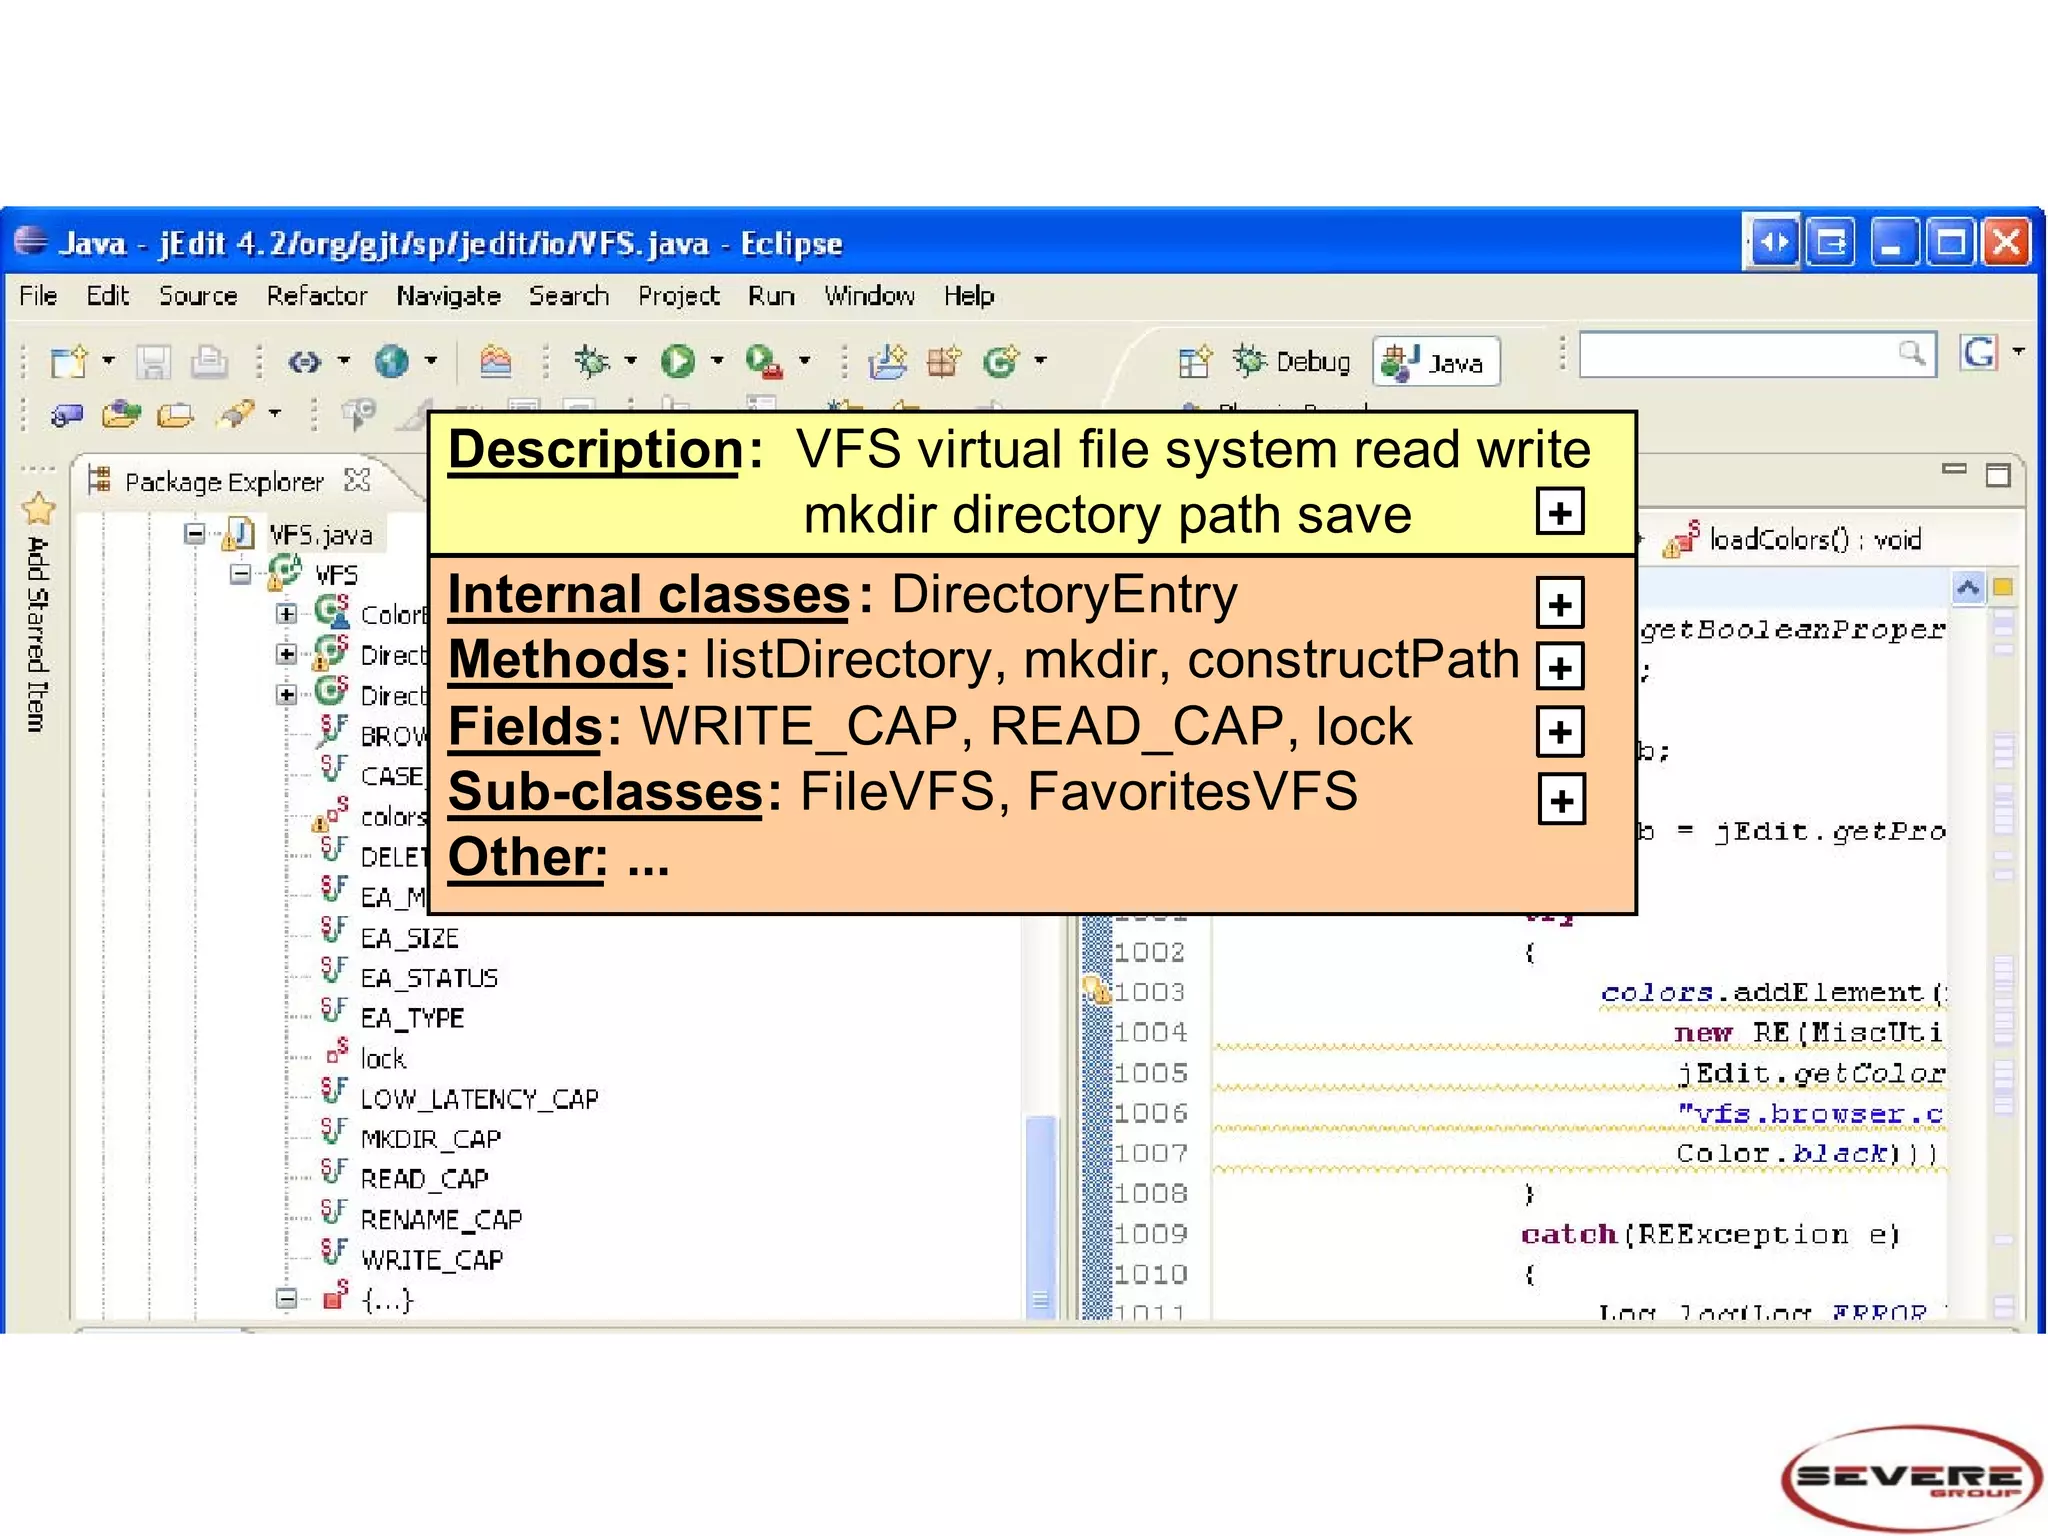The width and height of the screenshot is (2048, 1536).
Task: Click the globe web browser icon
Action: click(x=391, y=361)
